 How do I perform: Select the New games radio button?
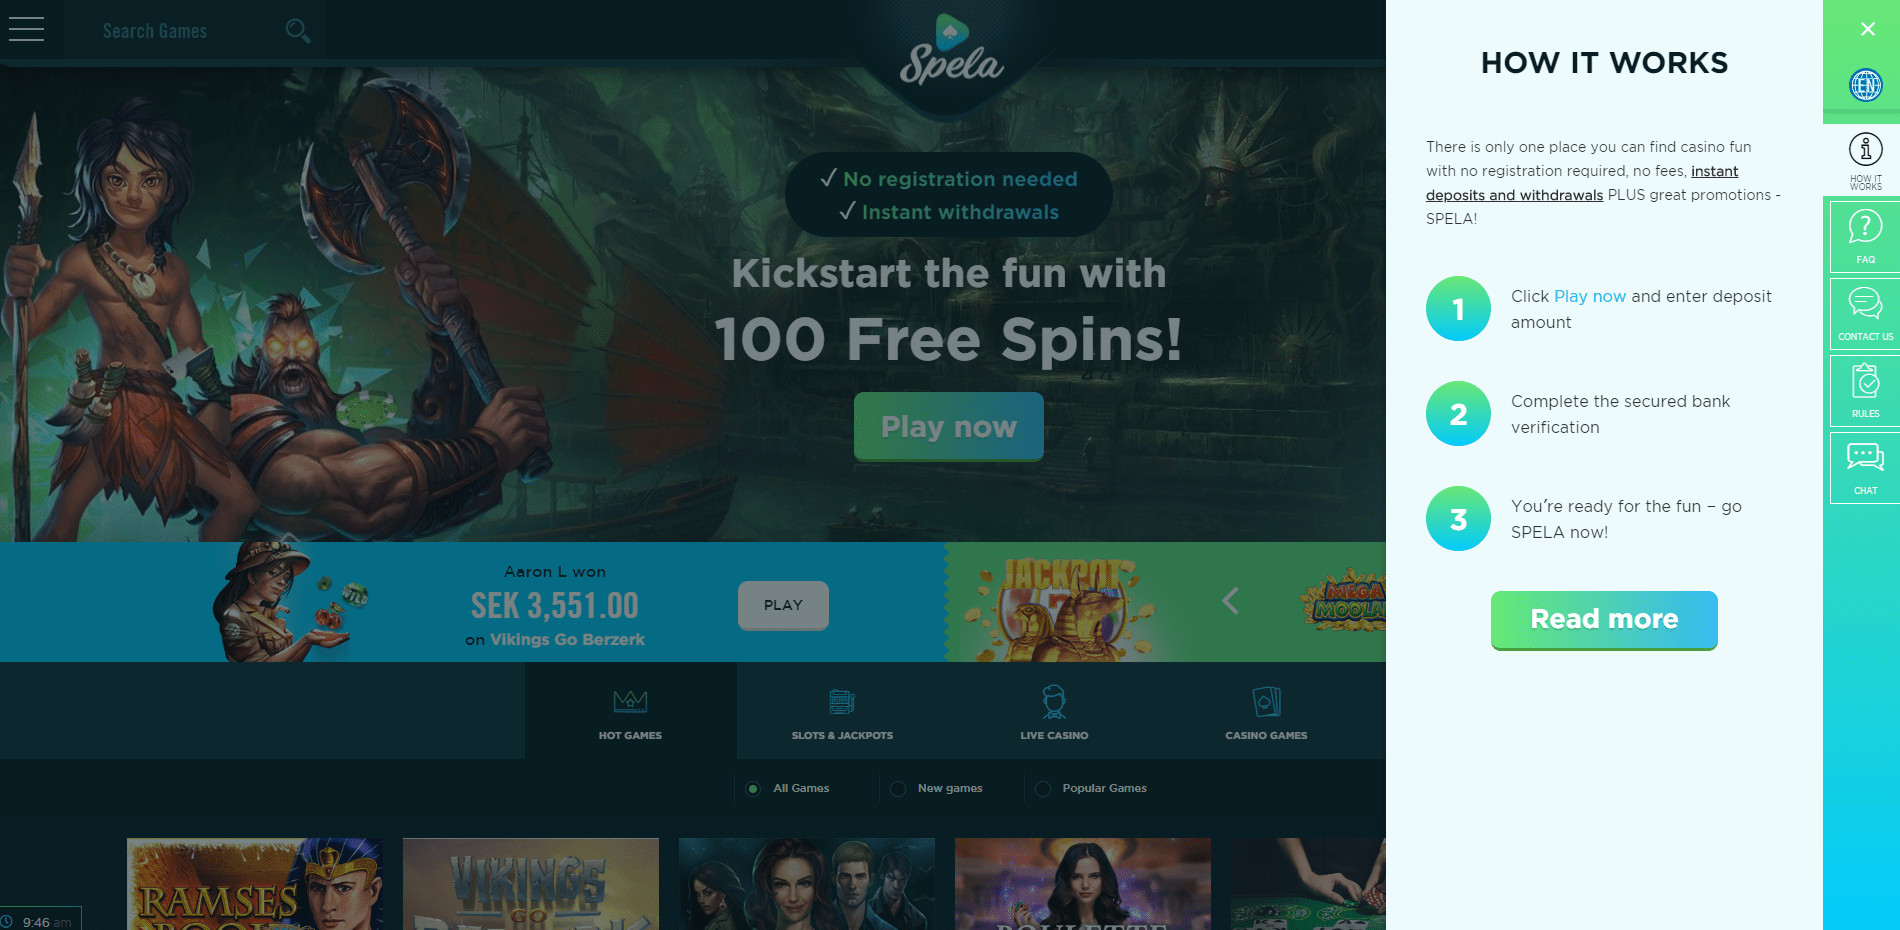[x=898, y=789]
